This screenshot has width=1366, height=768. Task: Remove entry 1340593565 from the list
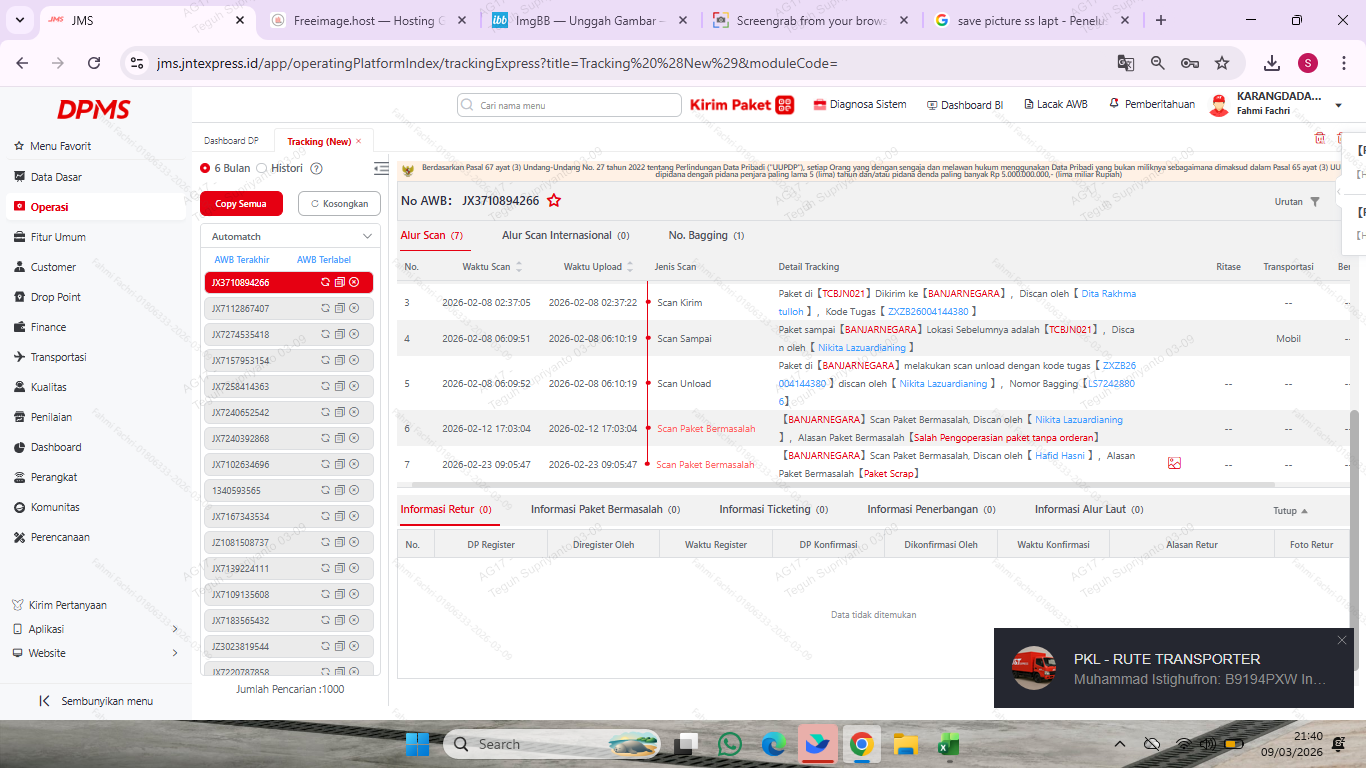pos(354,490)
